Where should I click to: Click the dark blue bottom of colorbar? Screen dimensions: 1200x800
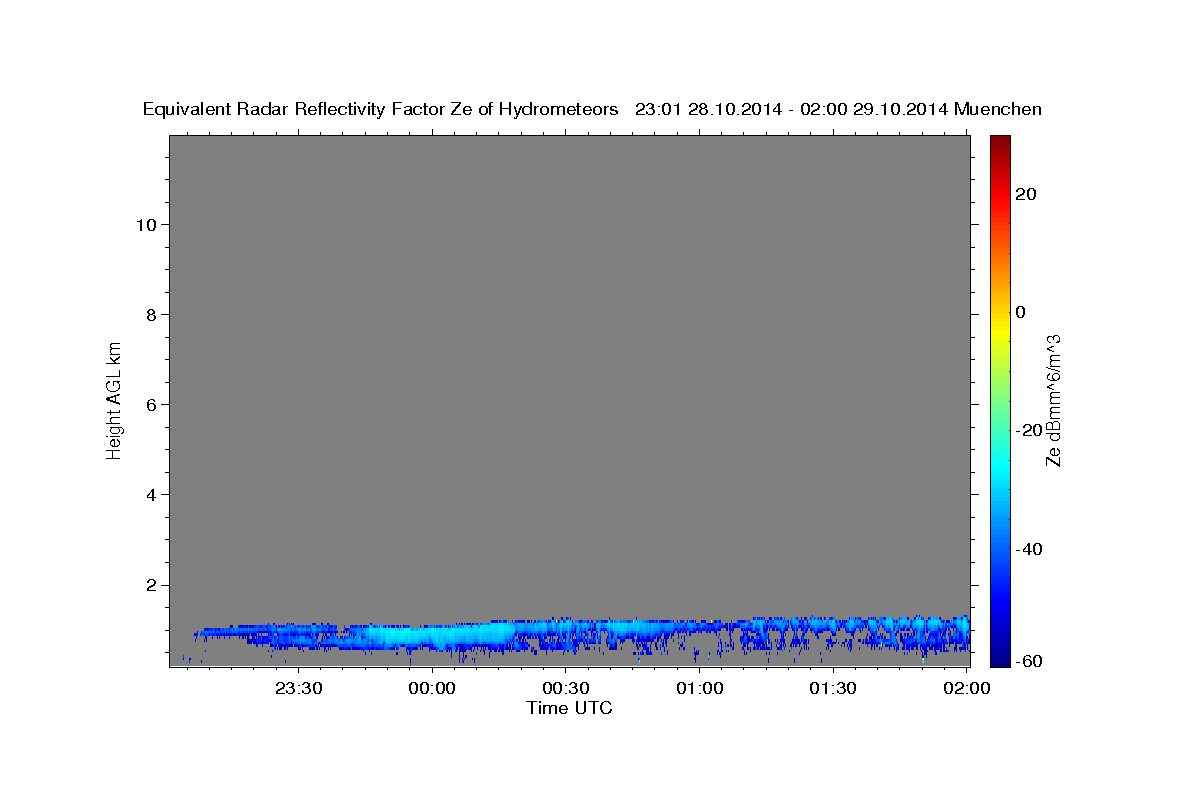point(999,658)
